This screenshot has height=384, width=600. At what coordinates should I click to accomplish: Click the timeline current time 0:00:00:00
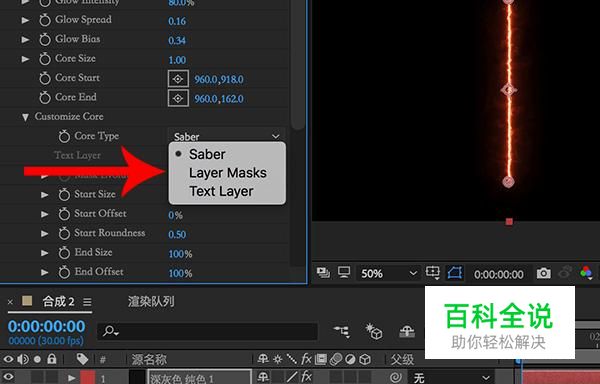pos(47,327)
